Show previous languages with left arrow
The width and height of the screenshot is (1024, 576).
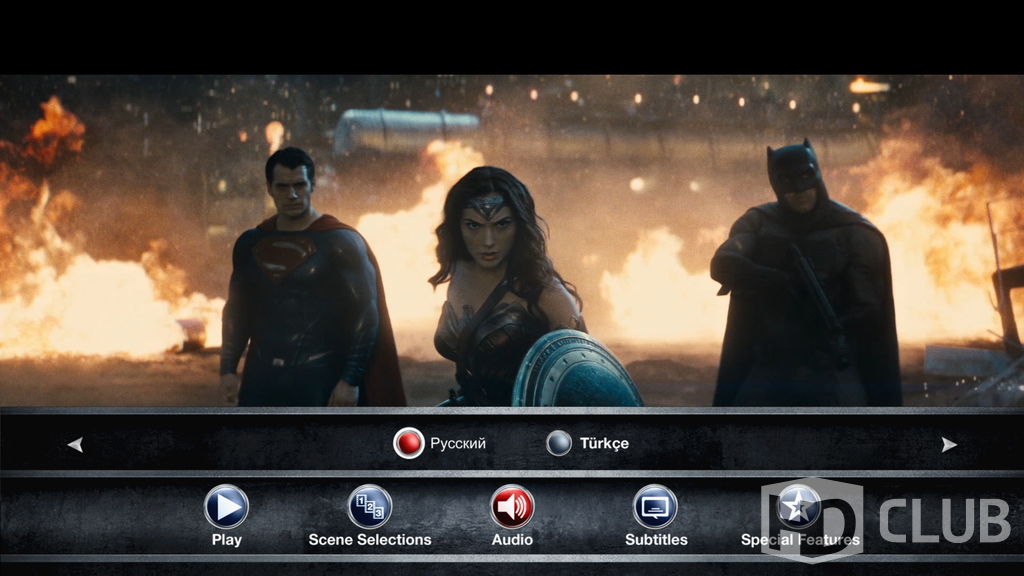[x=75, y=445]
